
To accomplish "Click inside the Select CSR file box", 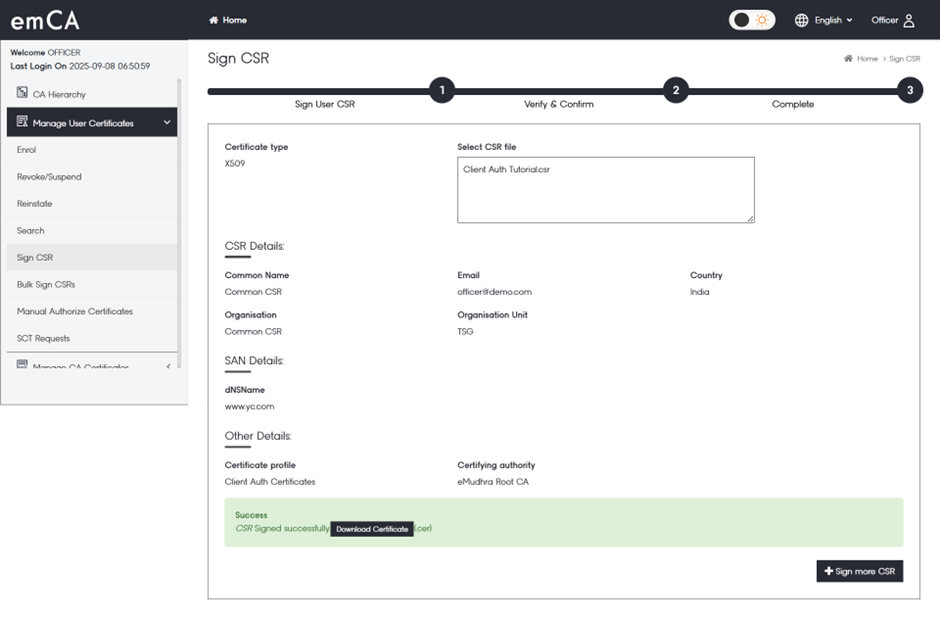I will [x=605, y=190].
